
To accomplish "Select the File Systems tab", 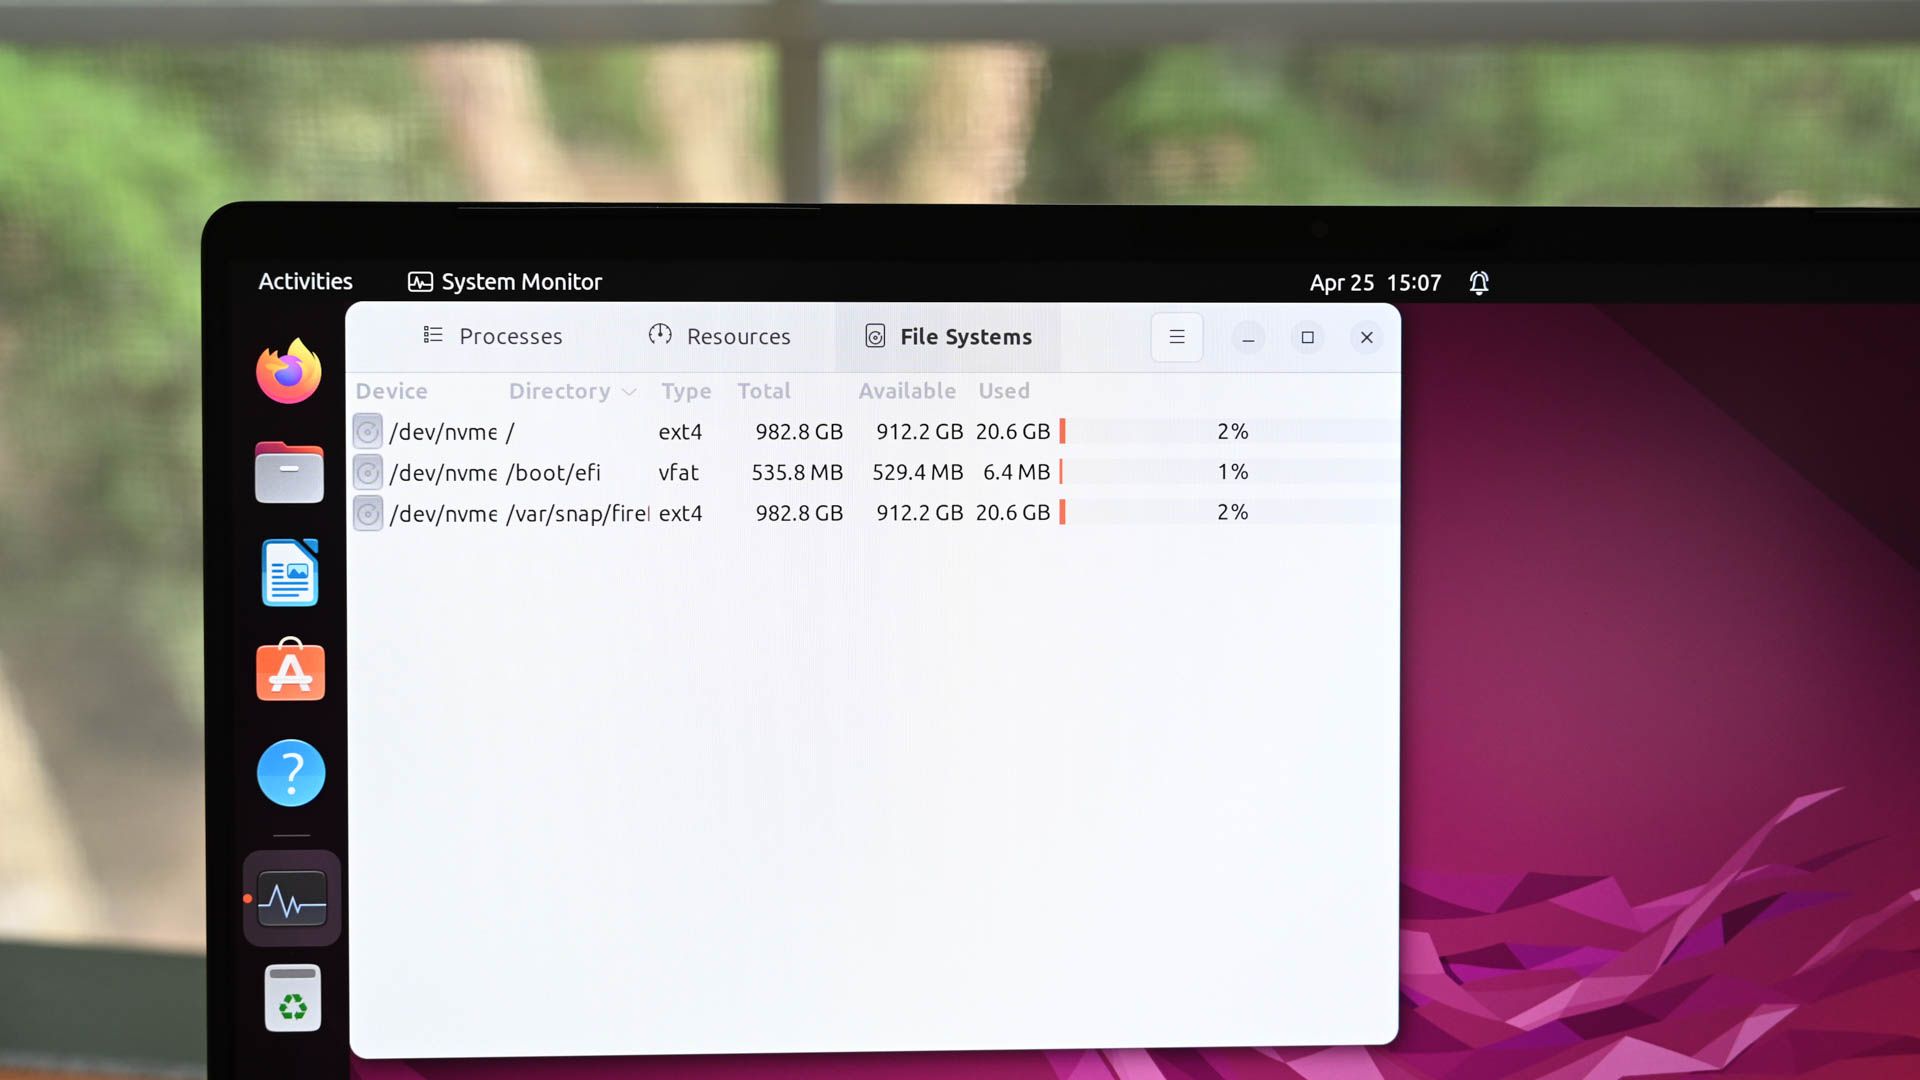I will click(x=947, y=337).
